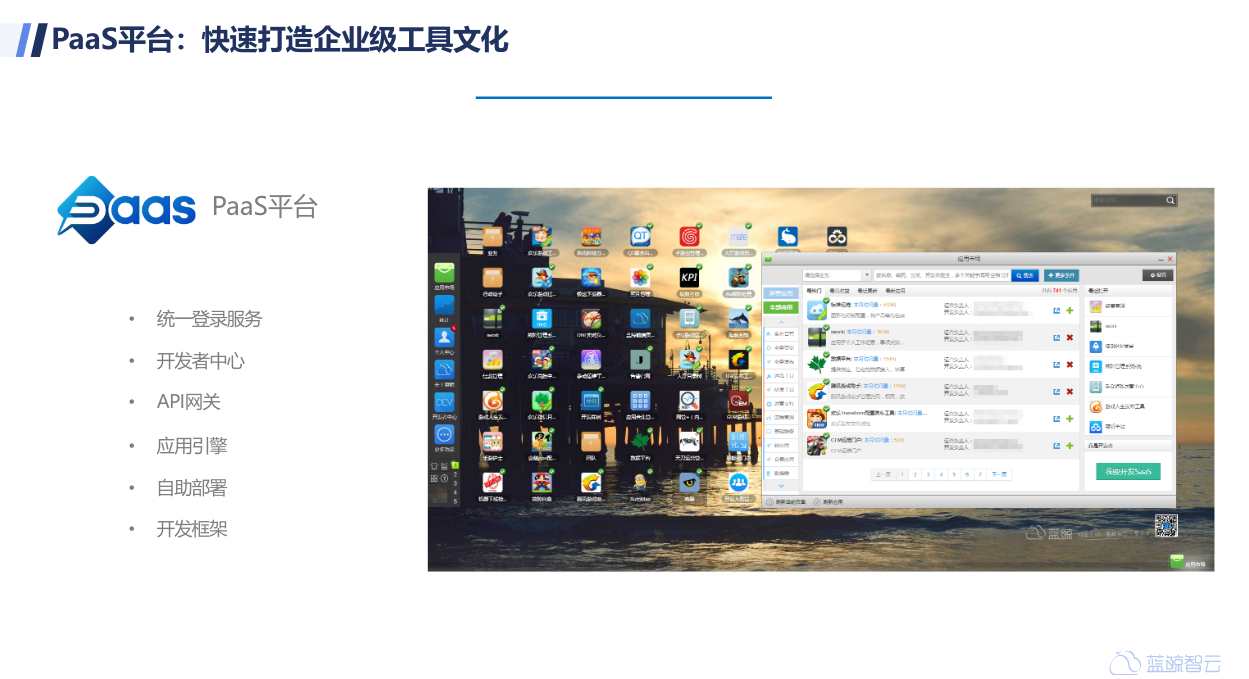Image resolution: width=1249 pixels, height=679 pixels.
Task: Click magnifier icon in desktop top-right search box
Action: (1170, 201)
